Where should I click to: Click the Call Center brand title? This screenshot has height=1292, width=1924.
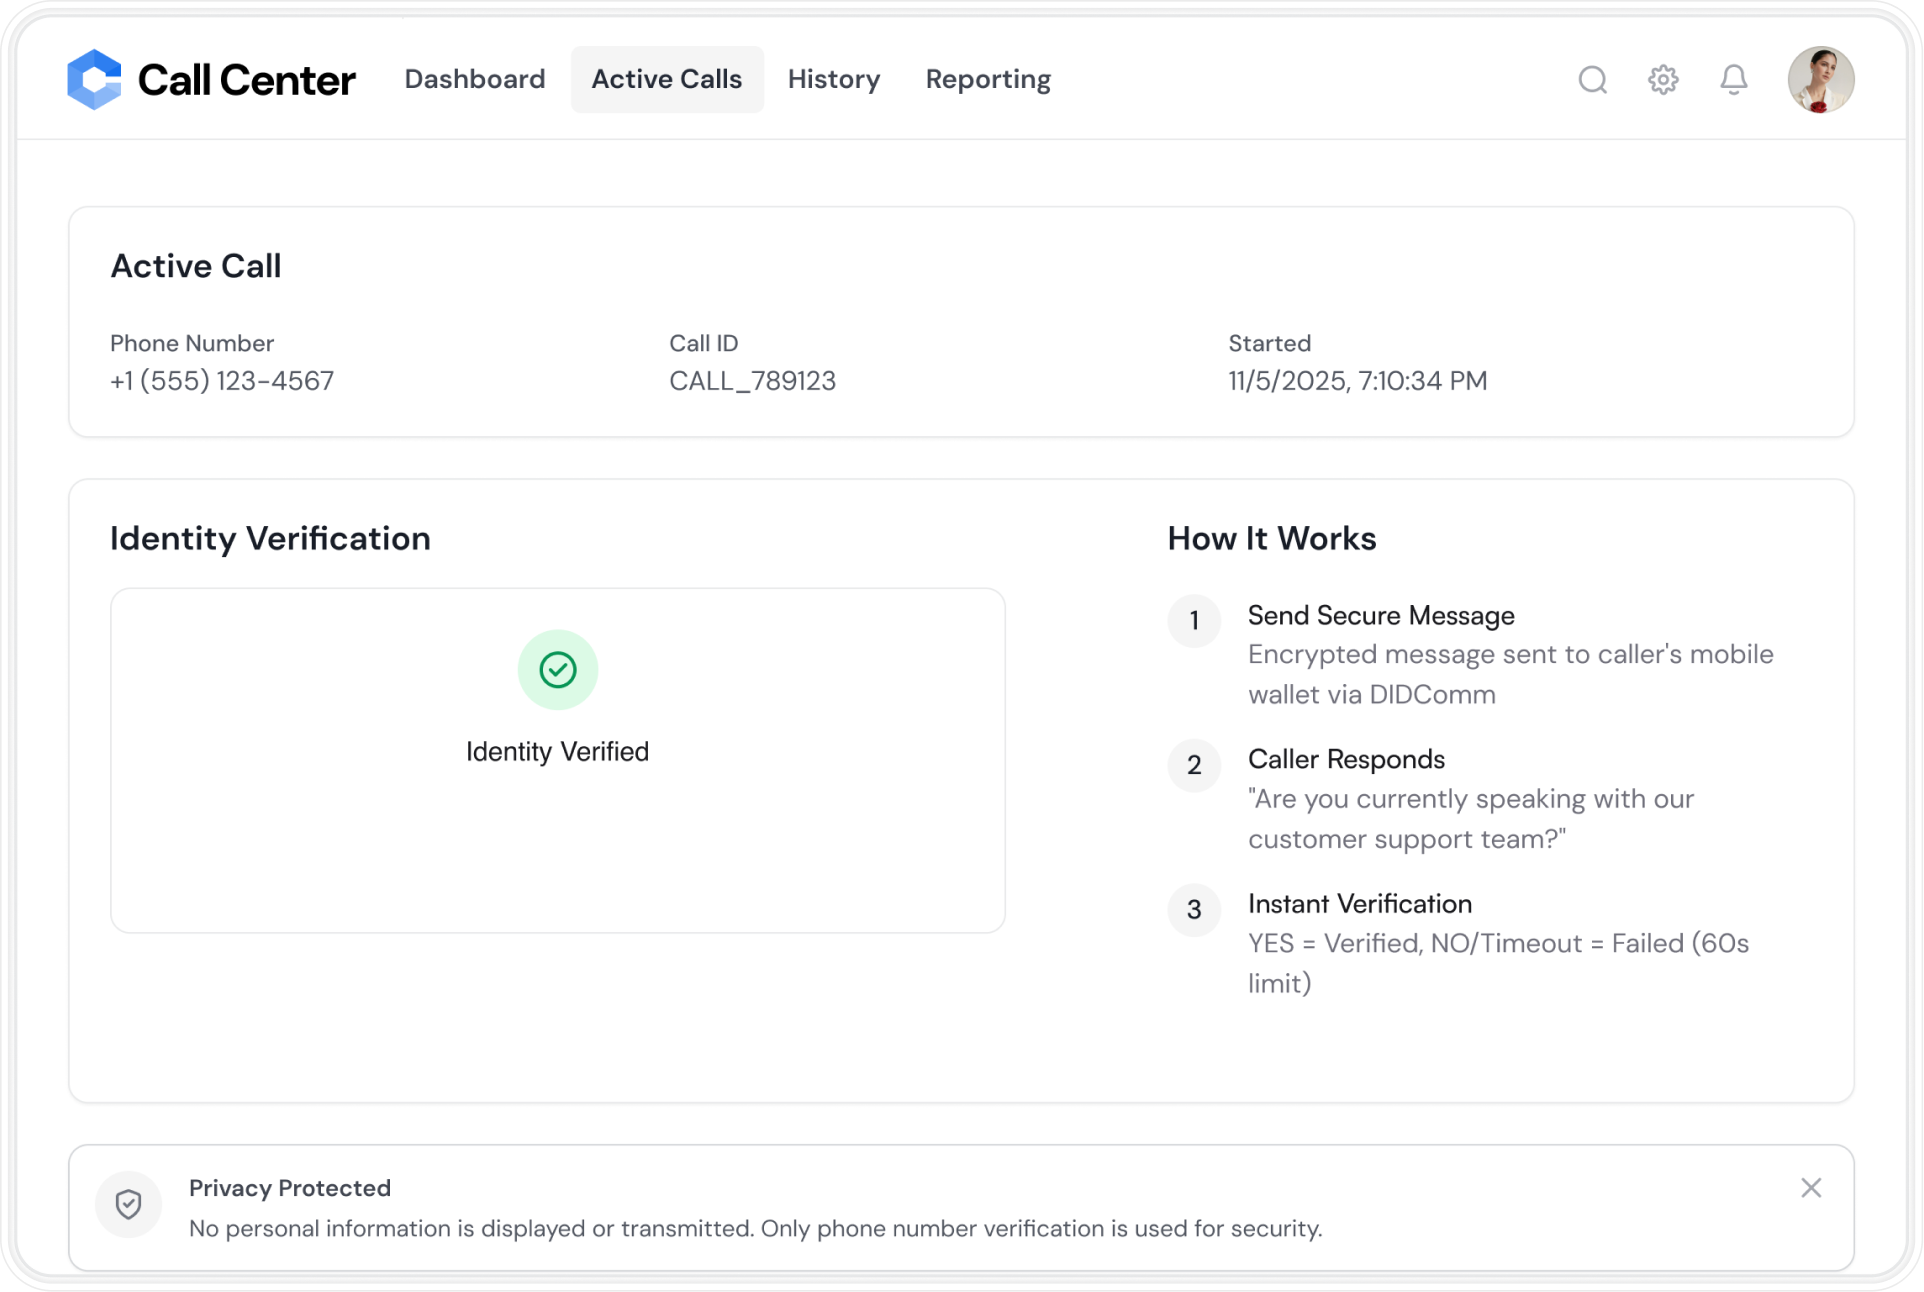tap(246, 80)
